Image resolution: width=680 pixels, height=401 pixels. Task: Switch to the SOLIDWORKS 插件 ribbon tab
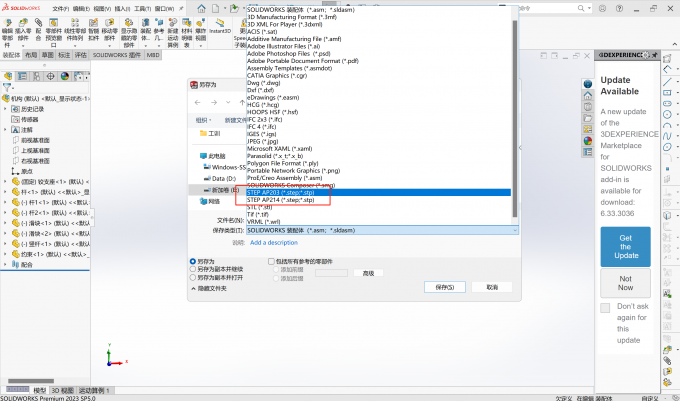(x=117, y=55)
